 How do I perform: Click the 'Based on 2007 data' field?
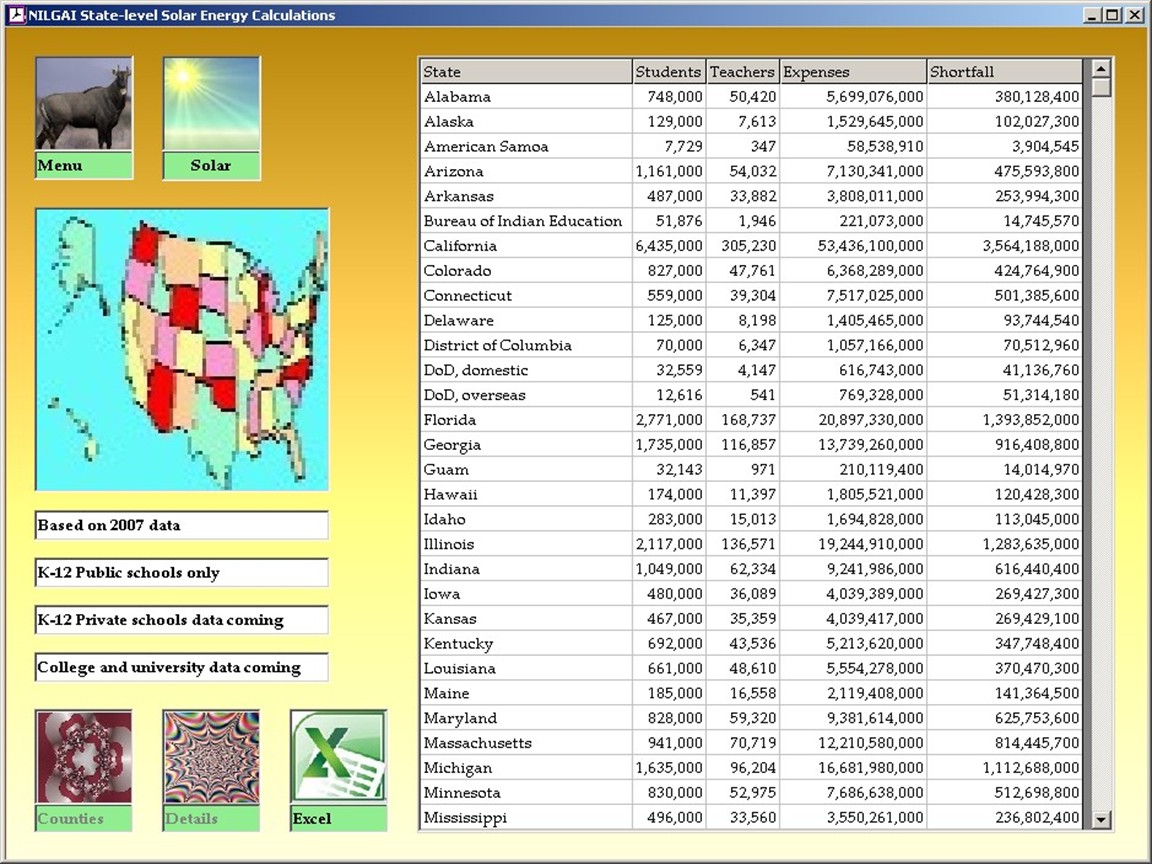tap(182, 525)
